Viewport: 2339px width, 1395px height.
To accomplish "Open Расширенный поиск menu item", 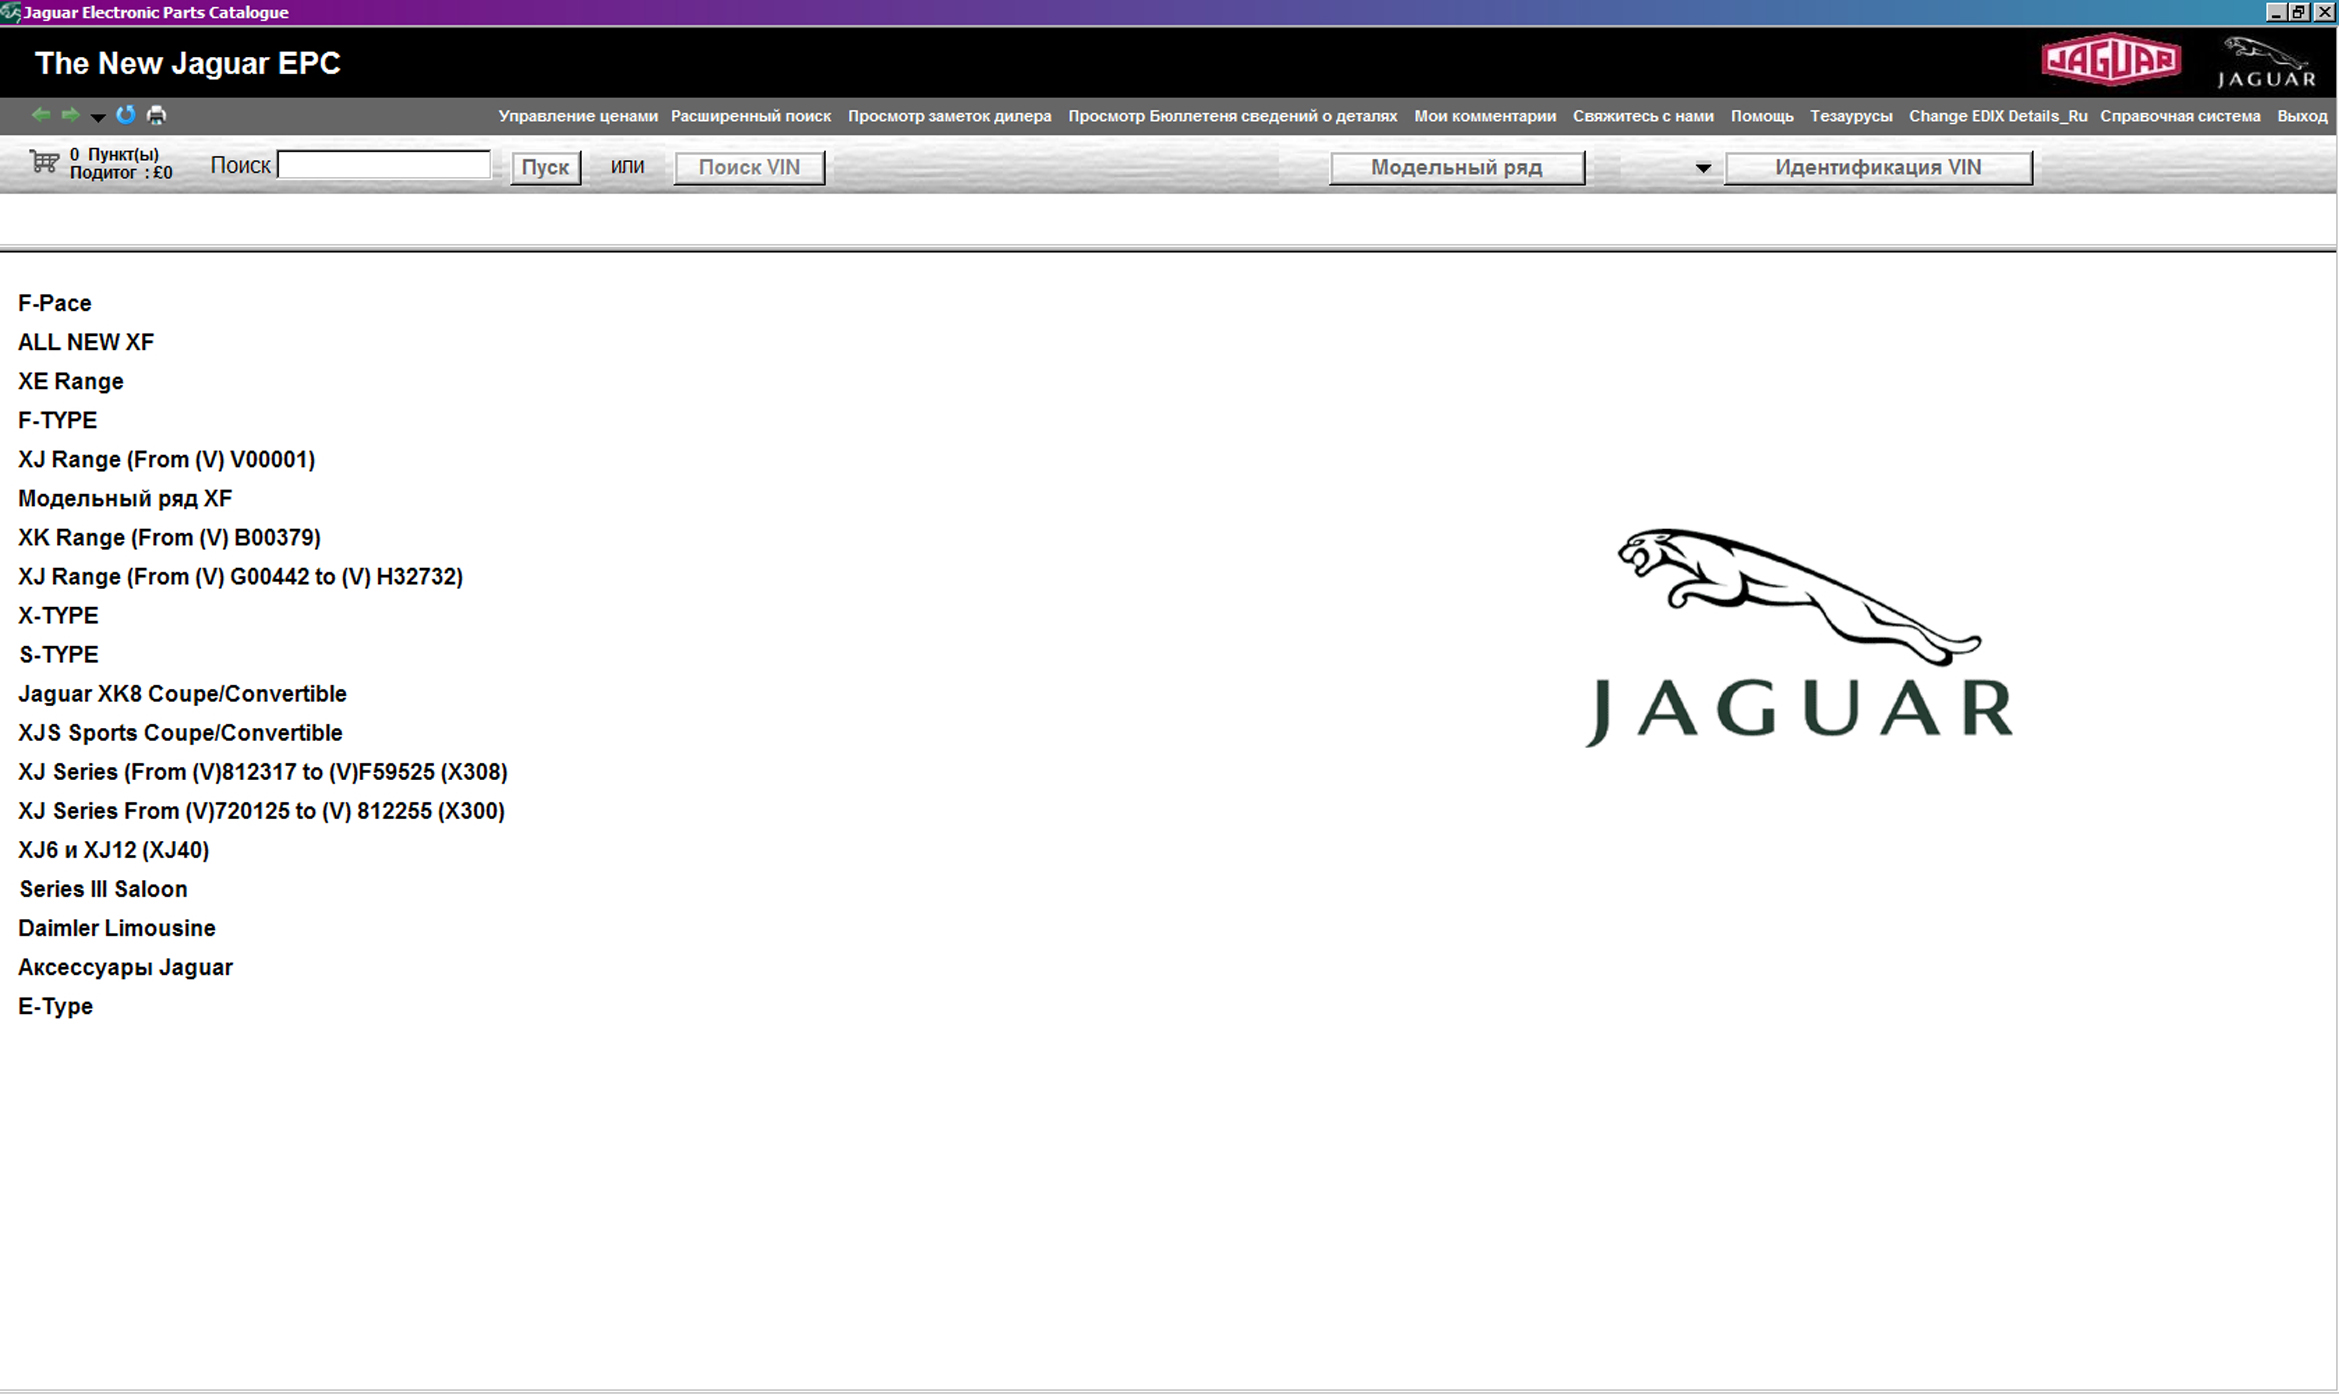I will click(x=750, y=116).
